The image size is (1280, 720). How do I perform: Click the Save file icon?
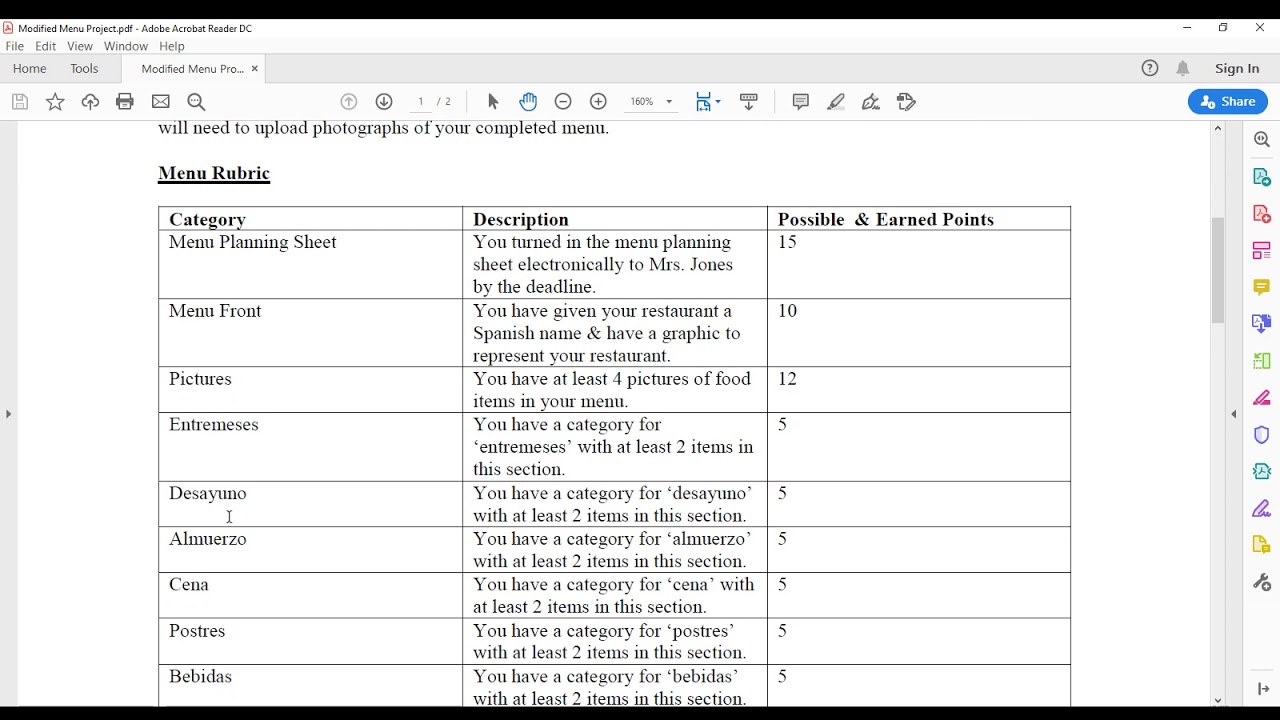click(20, 102)
